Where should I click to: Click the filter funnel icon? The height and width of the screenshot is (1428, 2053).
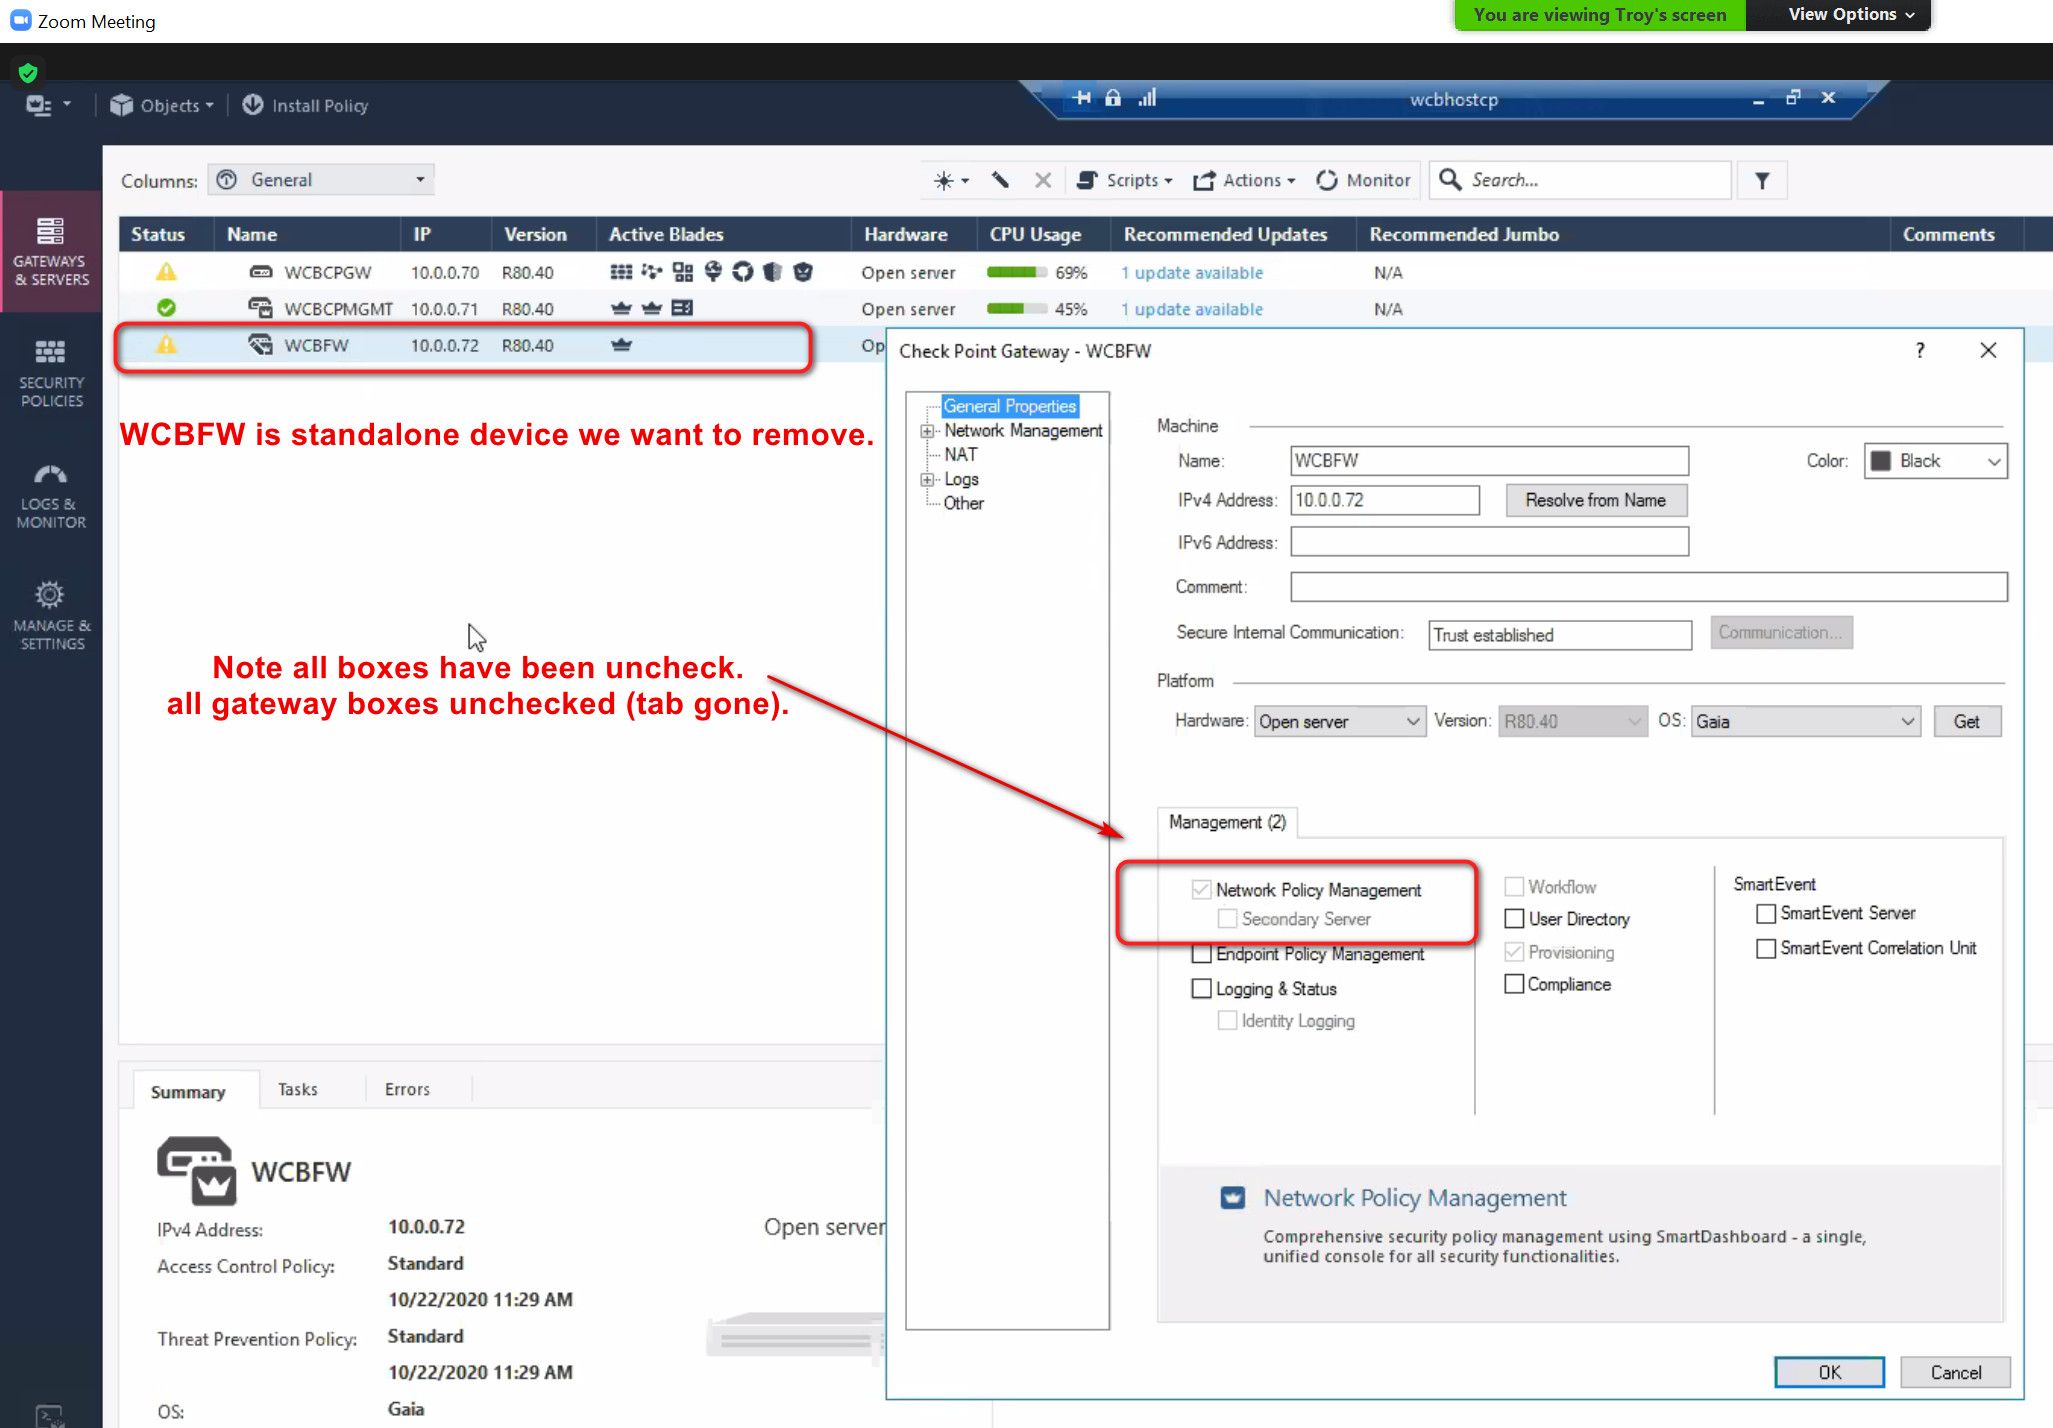tap(1762, 181)
